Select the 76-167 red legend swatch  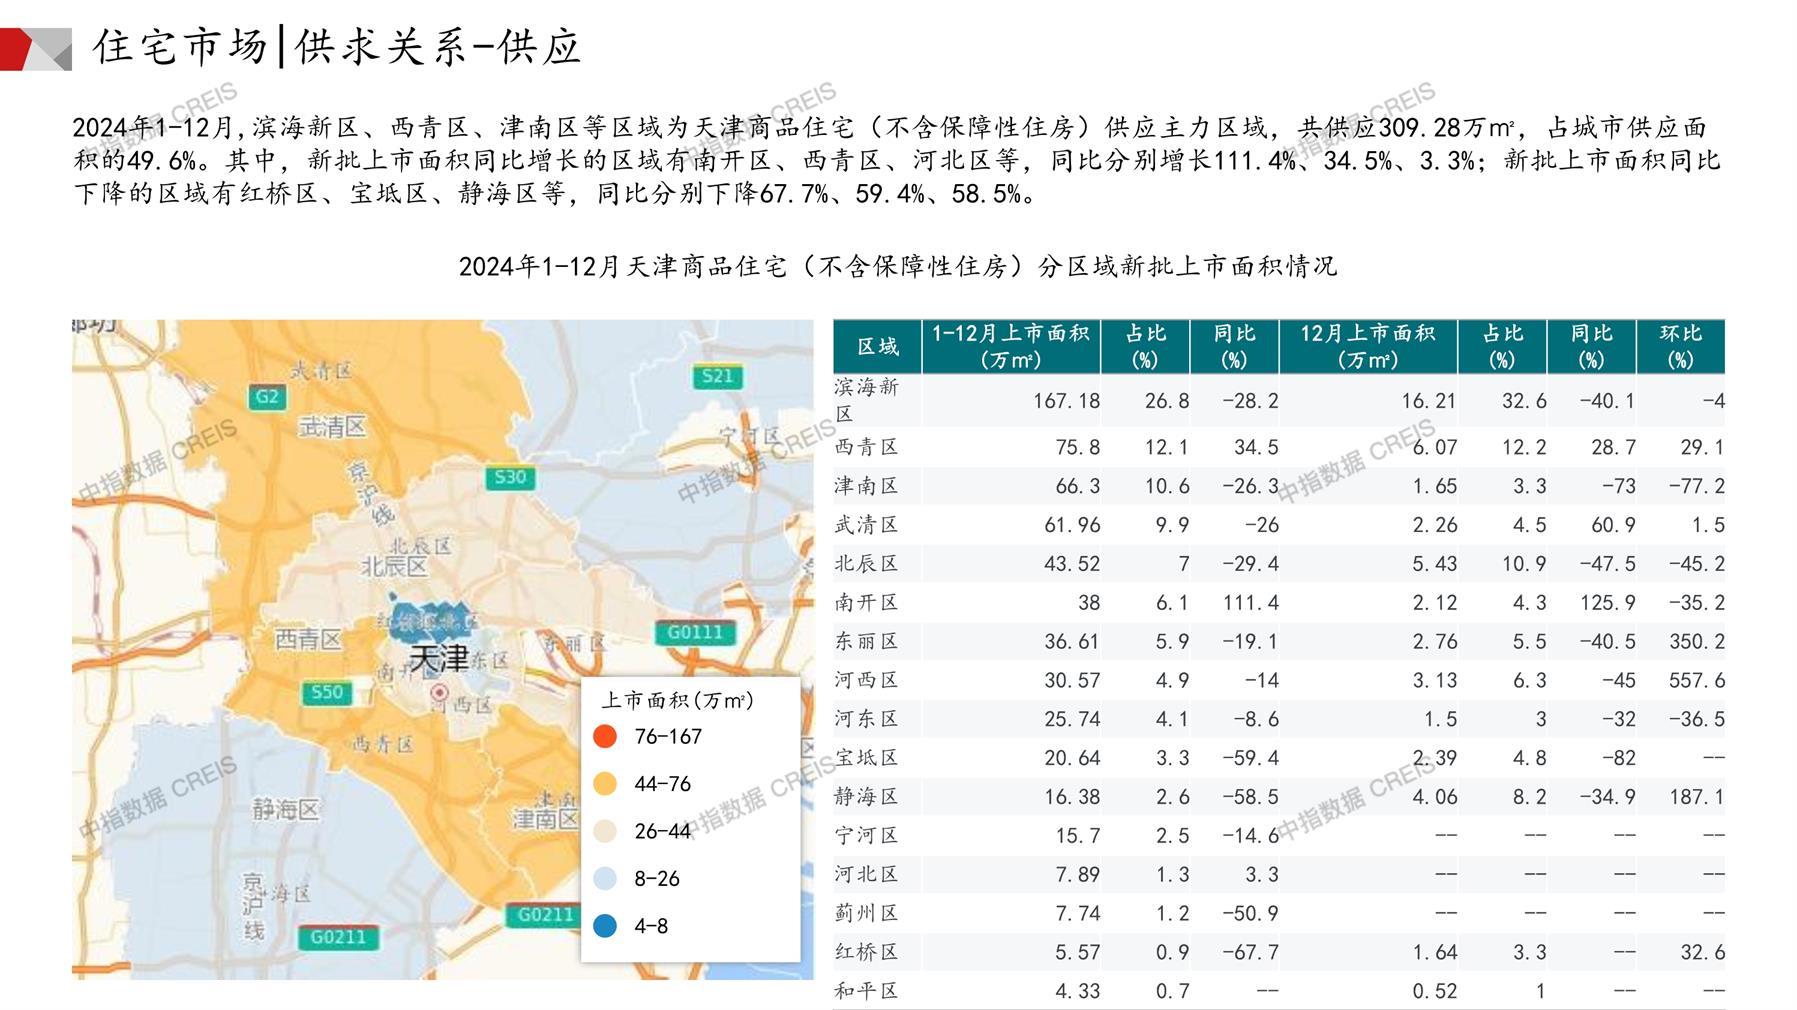[x=605, y=737]
